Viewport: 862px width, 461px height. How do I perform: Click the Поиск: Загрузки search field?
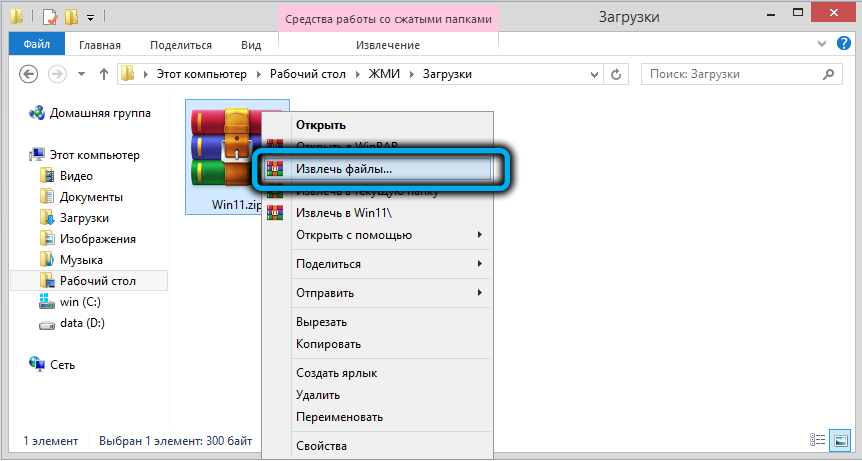[730, 74]
